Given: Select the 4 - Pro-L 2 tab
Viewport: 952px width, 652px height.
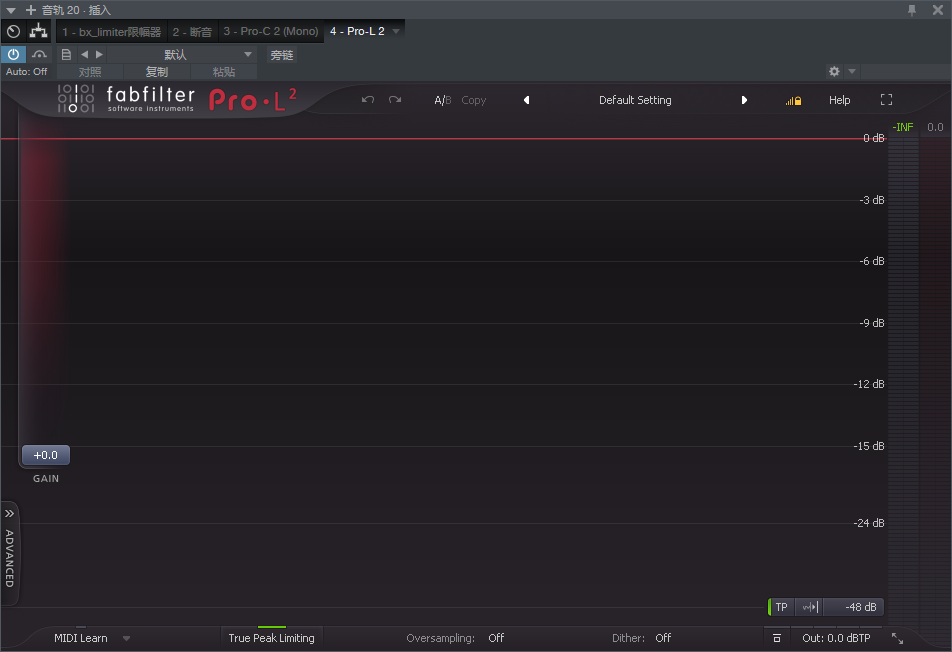Looking at the screenshot, I should tap(357, 32).
